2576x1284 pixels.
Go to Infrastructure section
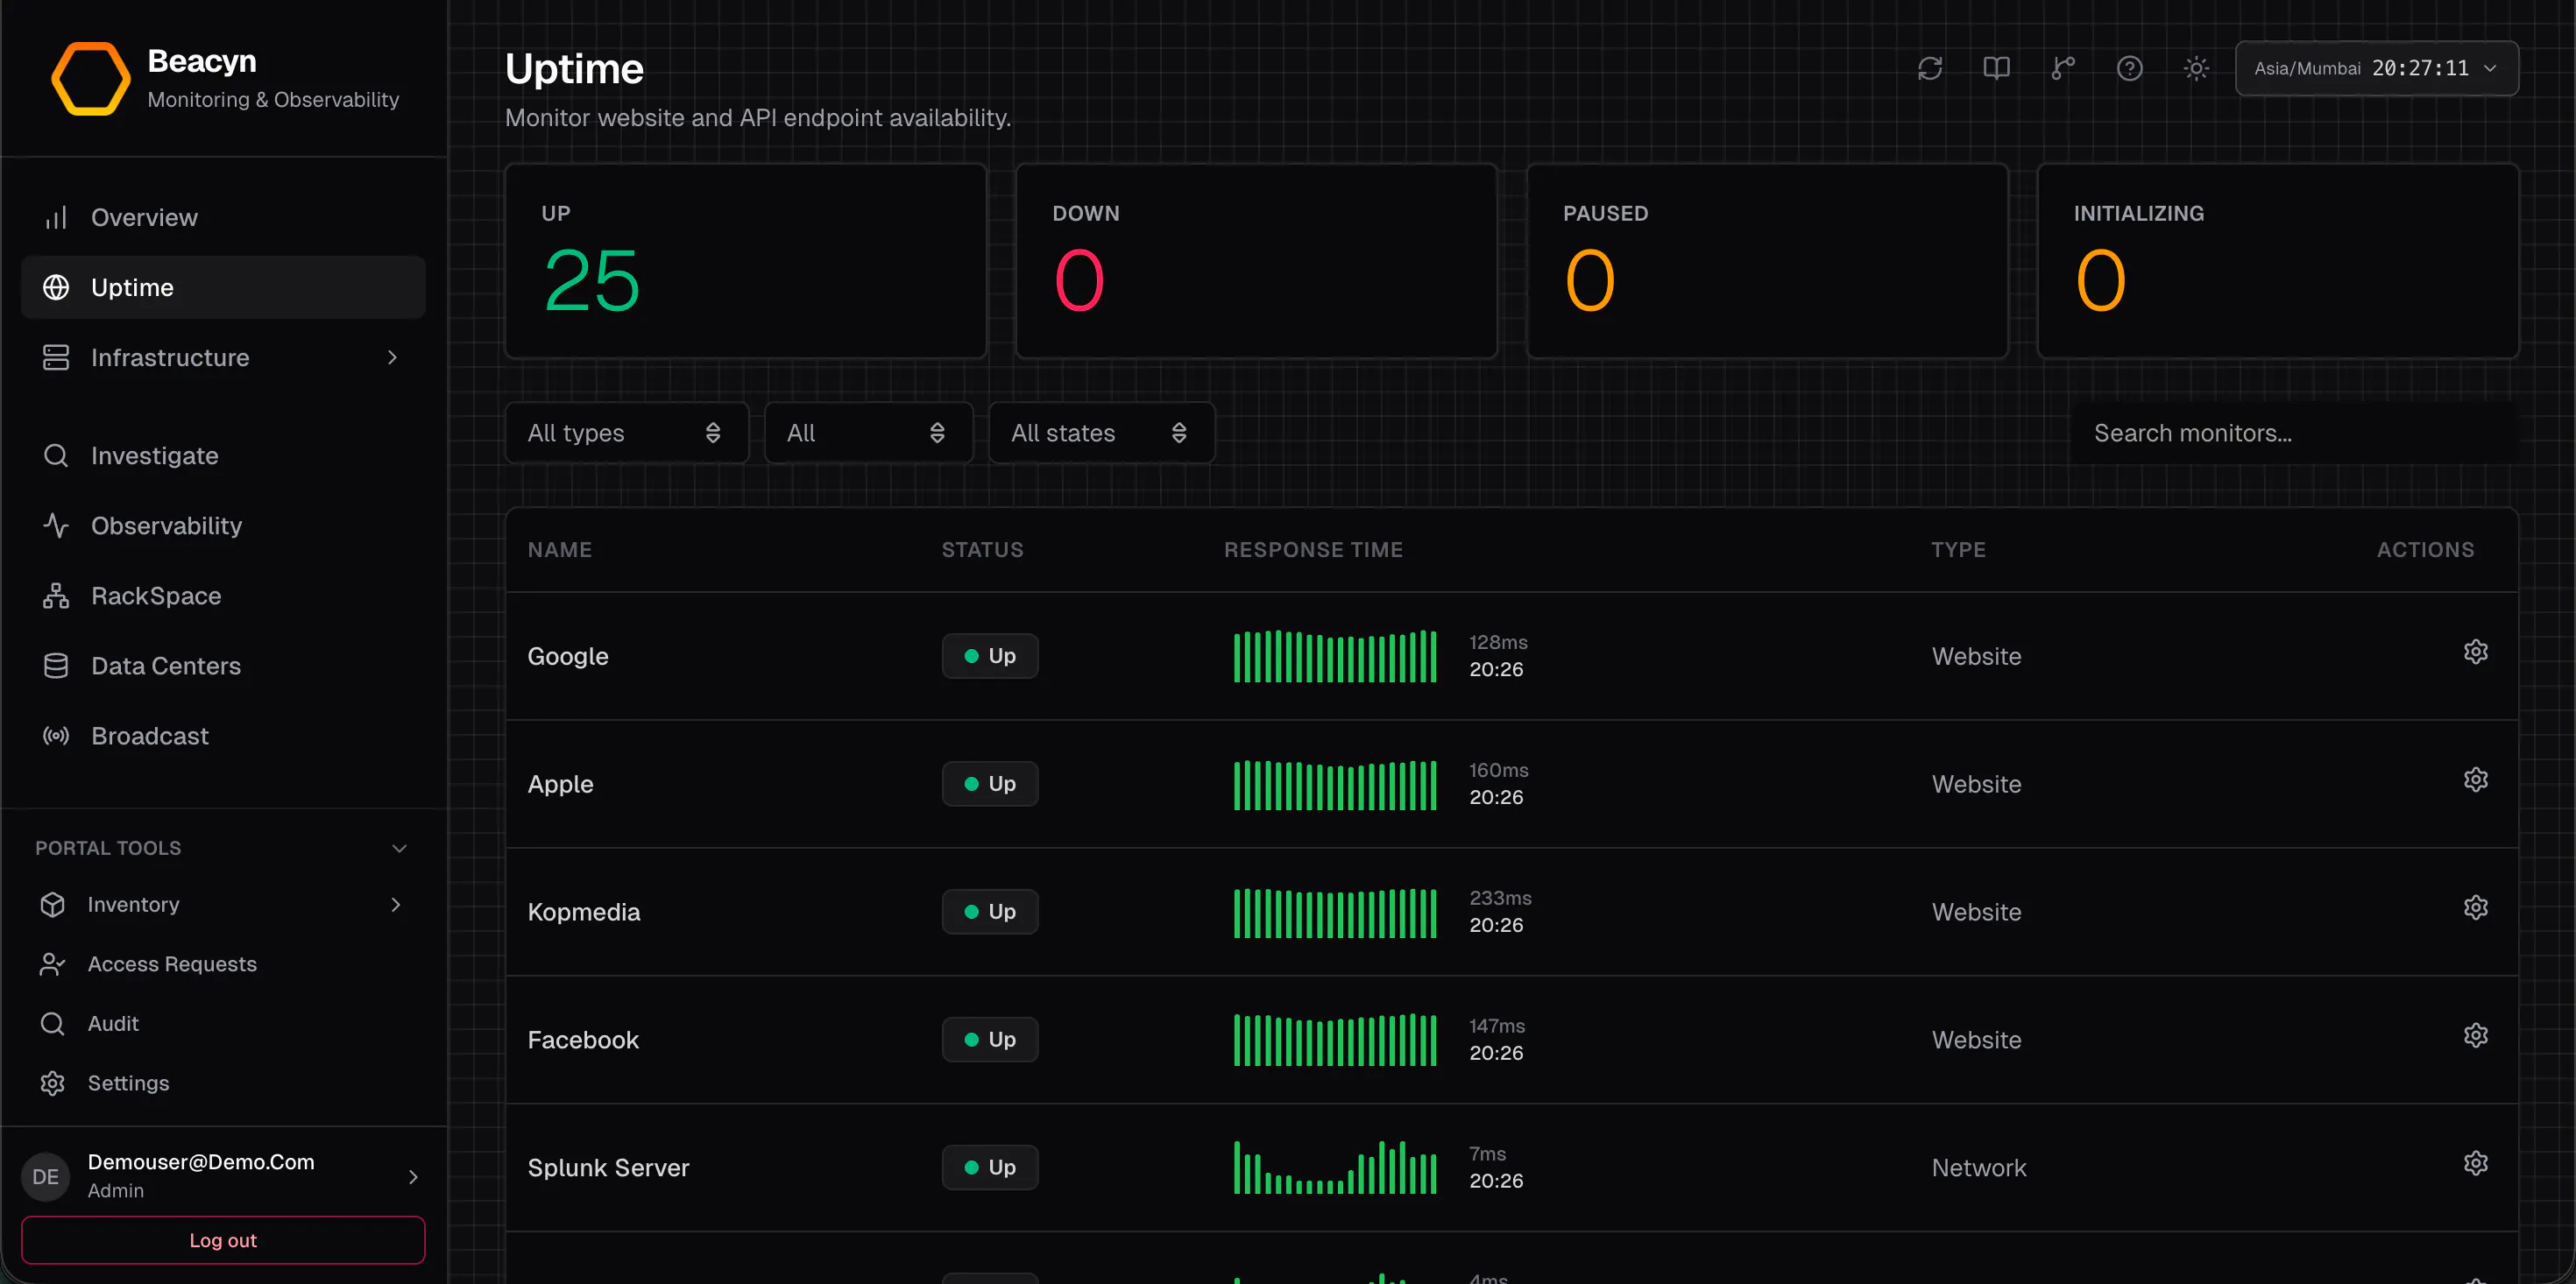click(223, 357)
